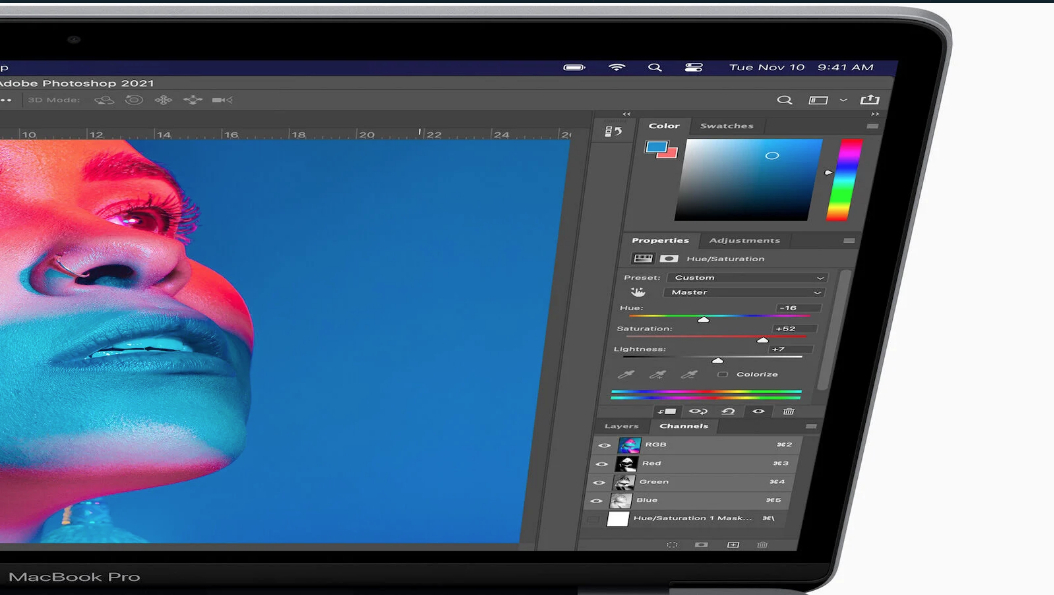Screen dimensions: 1054x595
Task: Select the Hue/Saturation 1 Mask thumbnail
Action: click(618, 519)
